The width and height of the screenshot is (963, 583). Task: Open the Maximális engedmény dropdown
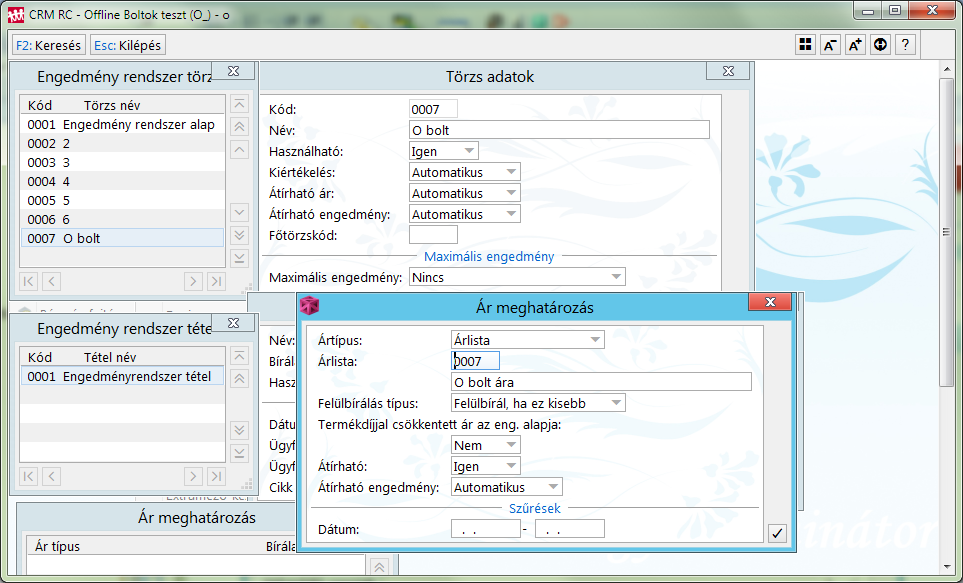coord(517,277)
